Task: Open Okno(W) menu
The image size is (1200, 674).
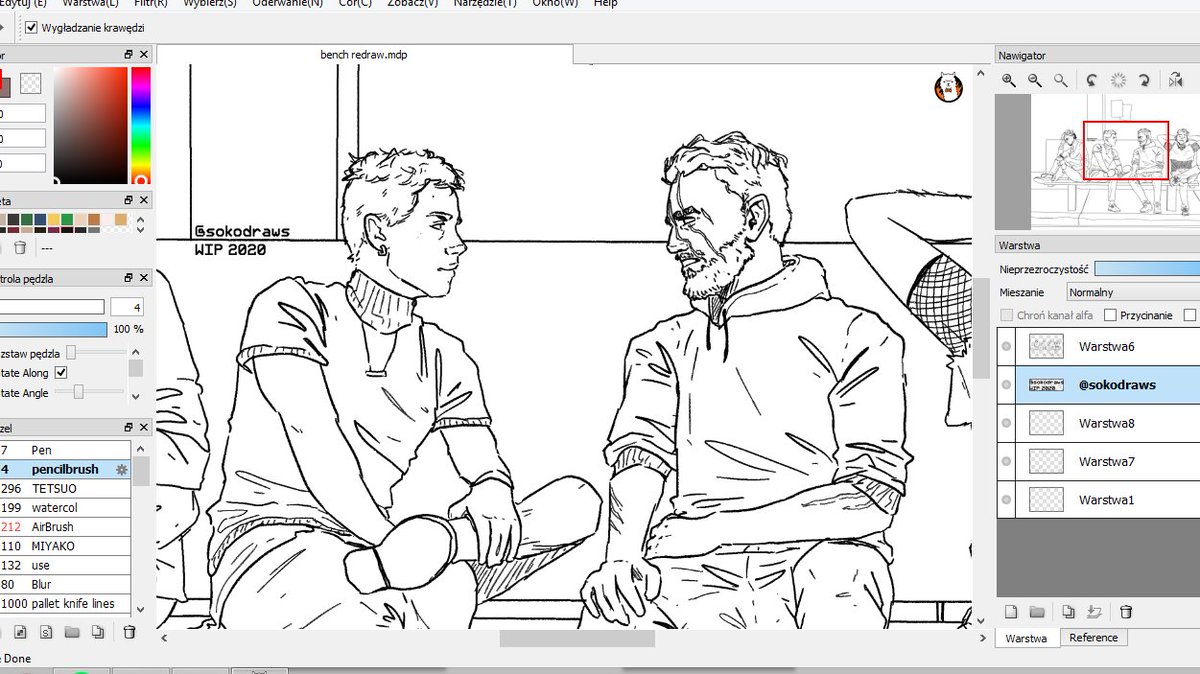Action: pos(556,4)
